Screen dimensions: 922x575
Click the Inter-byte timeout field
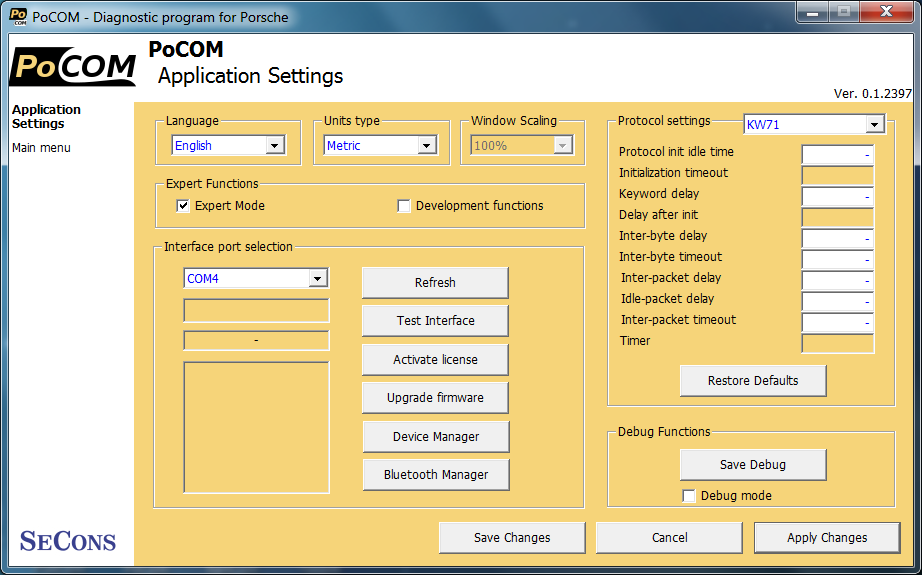point(837,259)
